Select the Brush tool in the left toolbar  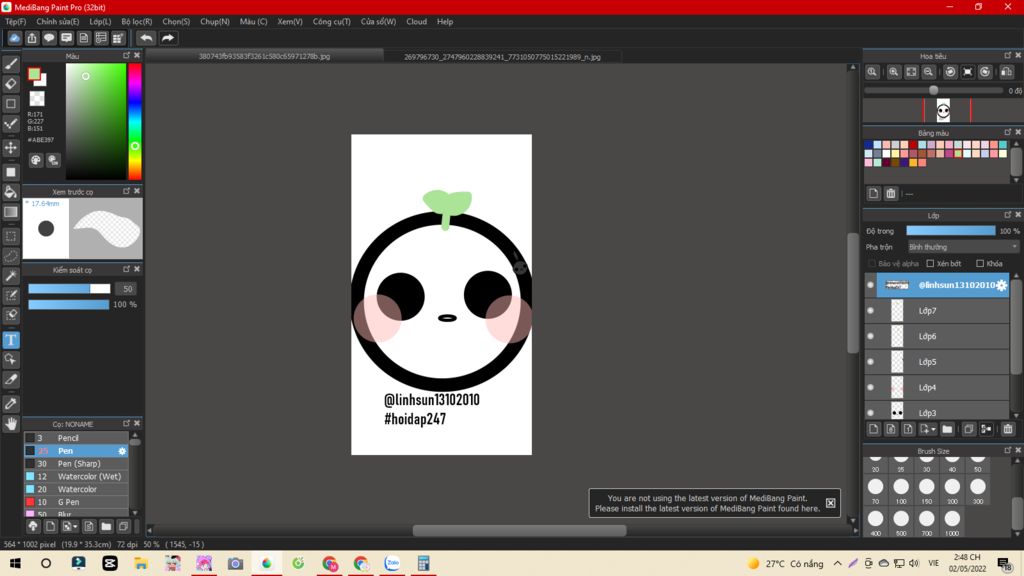[x=11, y=64]
